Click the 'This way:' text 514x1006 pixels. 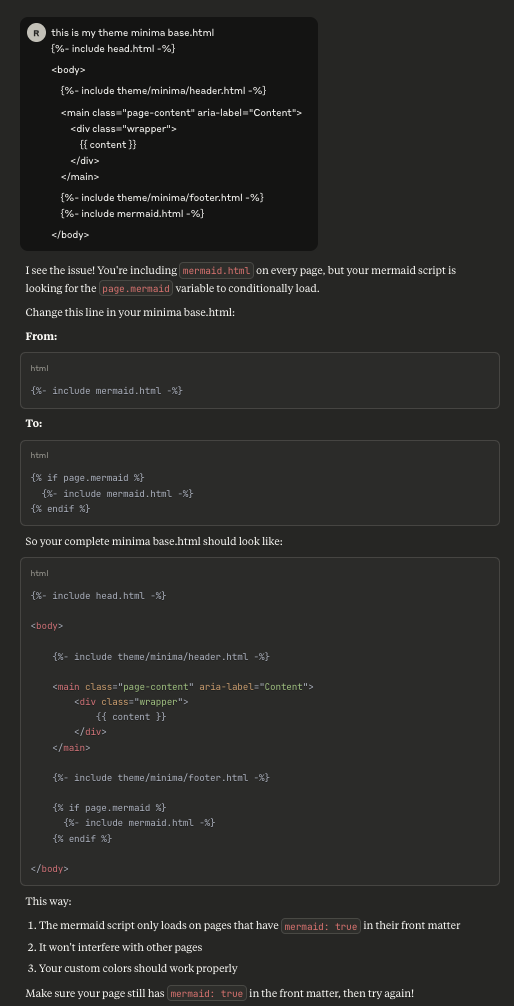[49, 901]
